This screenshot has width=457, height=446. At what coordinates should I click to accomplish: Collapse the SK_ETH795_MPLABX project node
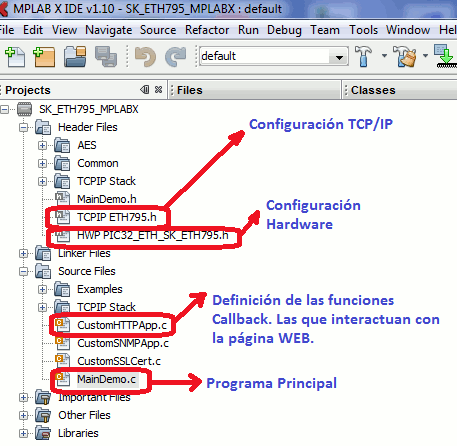coord(5,109)
